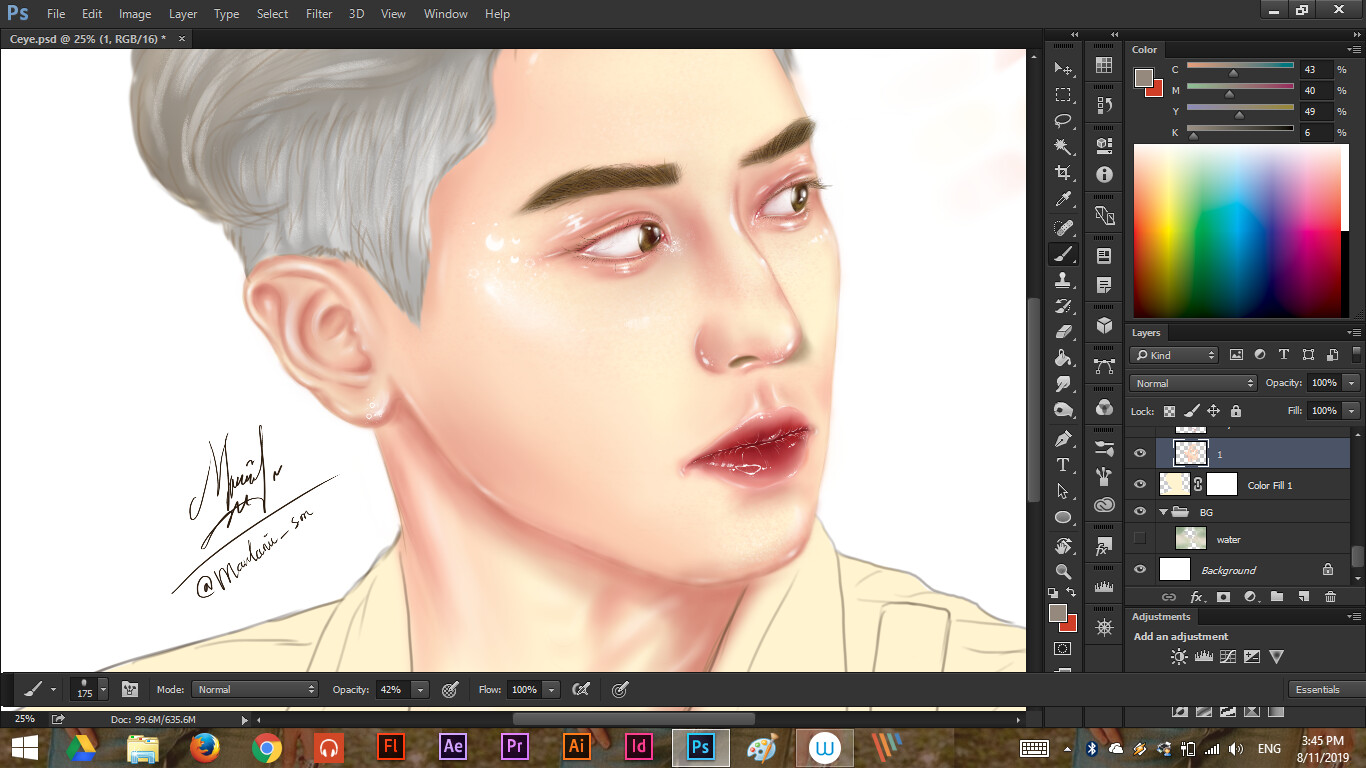1366x768 pixels.
Task: Toggle lock image pixels
Action: (1191, 411)
